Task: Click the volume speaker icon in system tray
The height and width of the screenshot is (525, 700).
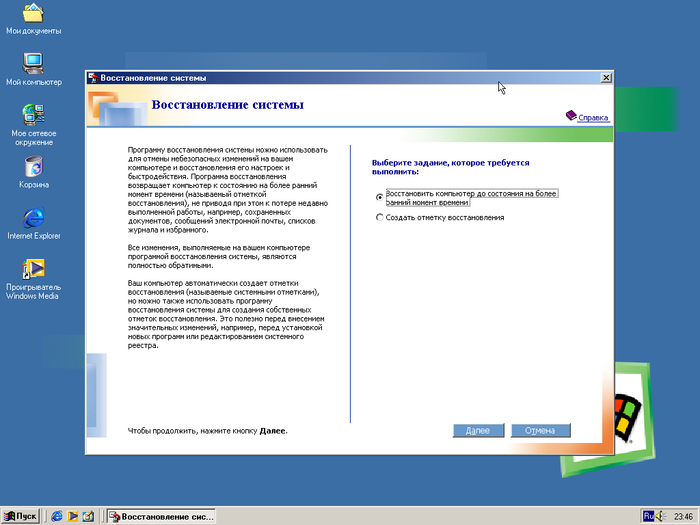Action: pyautogui.click(x=661, y=516)
